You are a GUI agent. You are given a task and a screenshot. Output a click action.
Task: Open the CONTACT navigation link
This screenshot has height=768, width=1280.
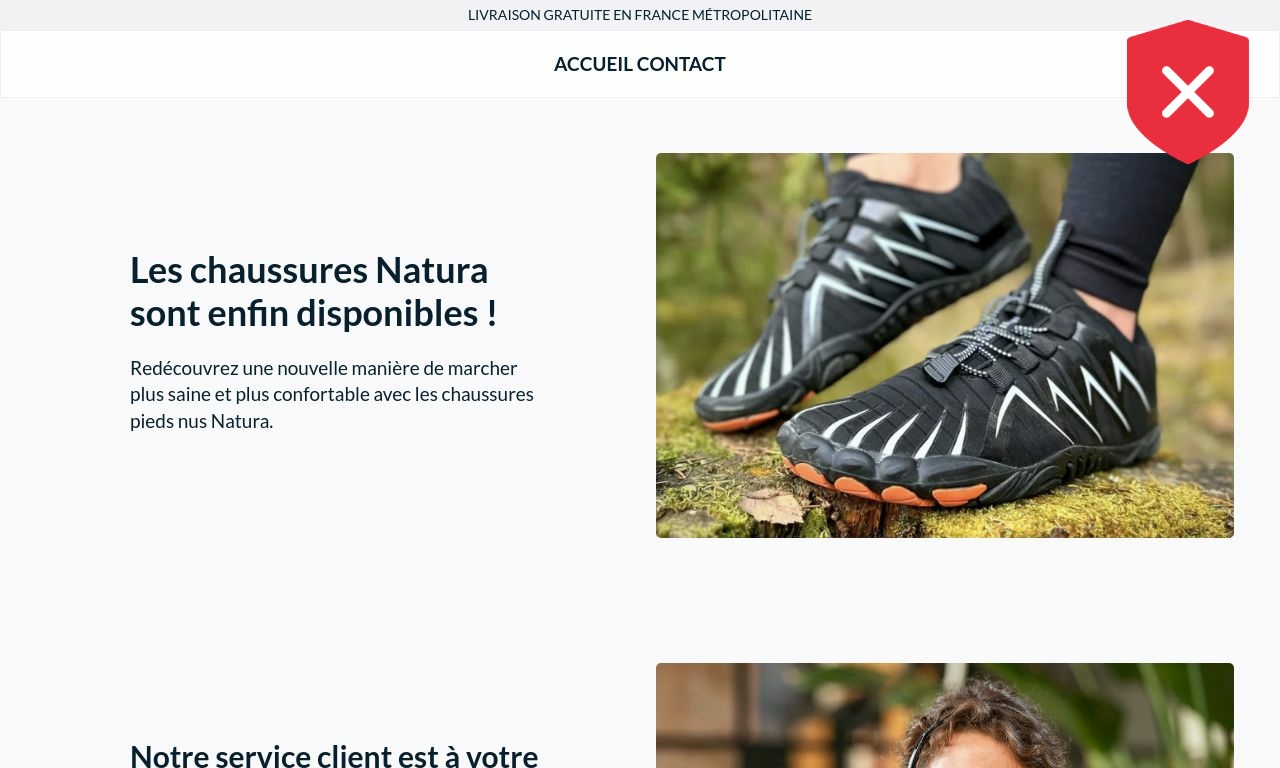(681, 64)
